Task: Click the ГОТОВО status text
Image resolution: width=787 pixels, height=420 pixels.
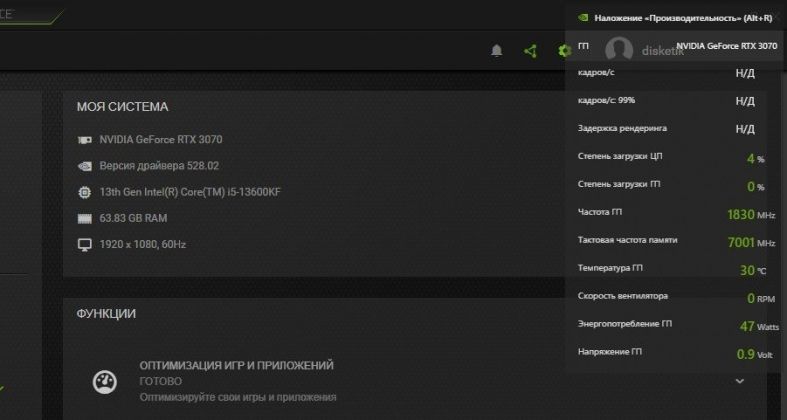Action: (x=161, y=382)
